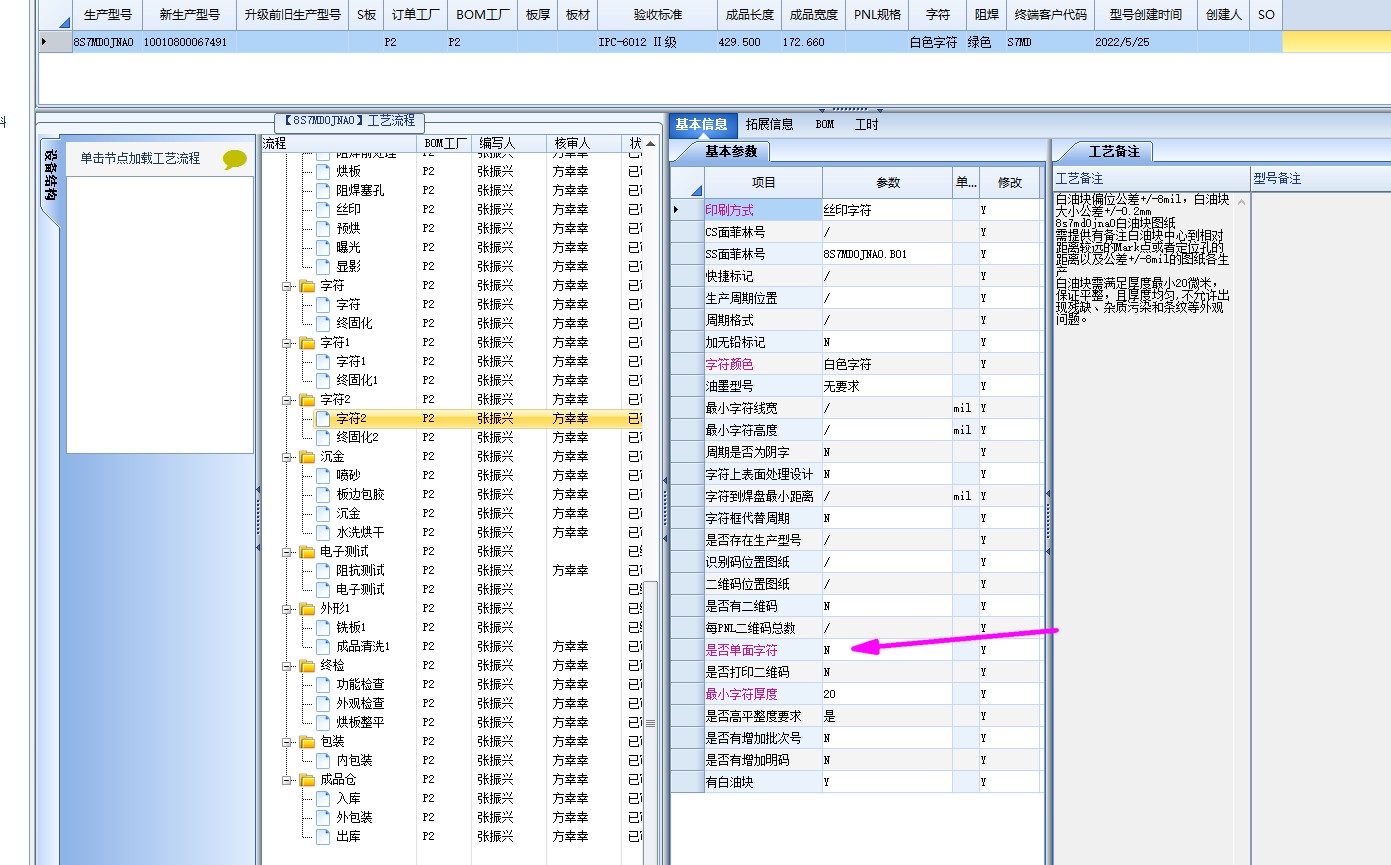1391x865 pixels.
Task: Click the document icon beside 成品清洗1
Action: coord(323,647)
